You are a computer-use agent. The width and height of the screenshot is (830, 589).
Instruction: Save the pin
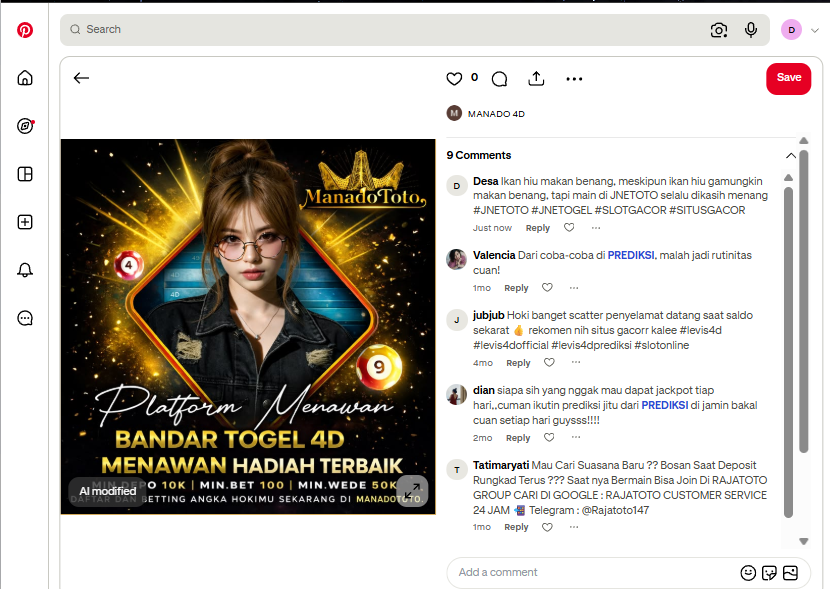[788, 79]
